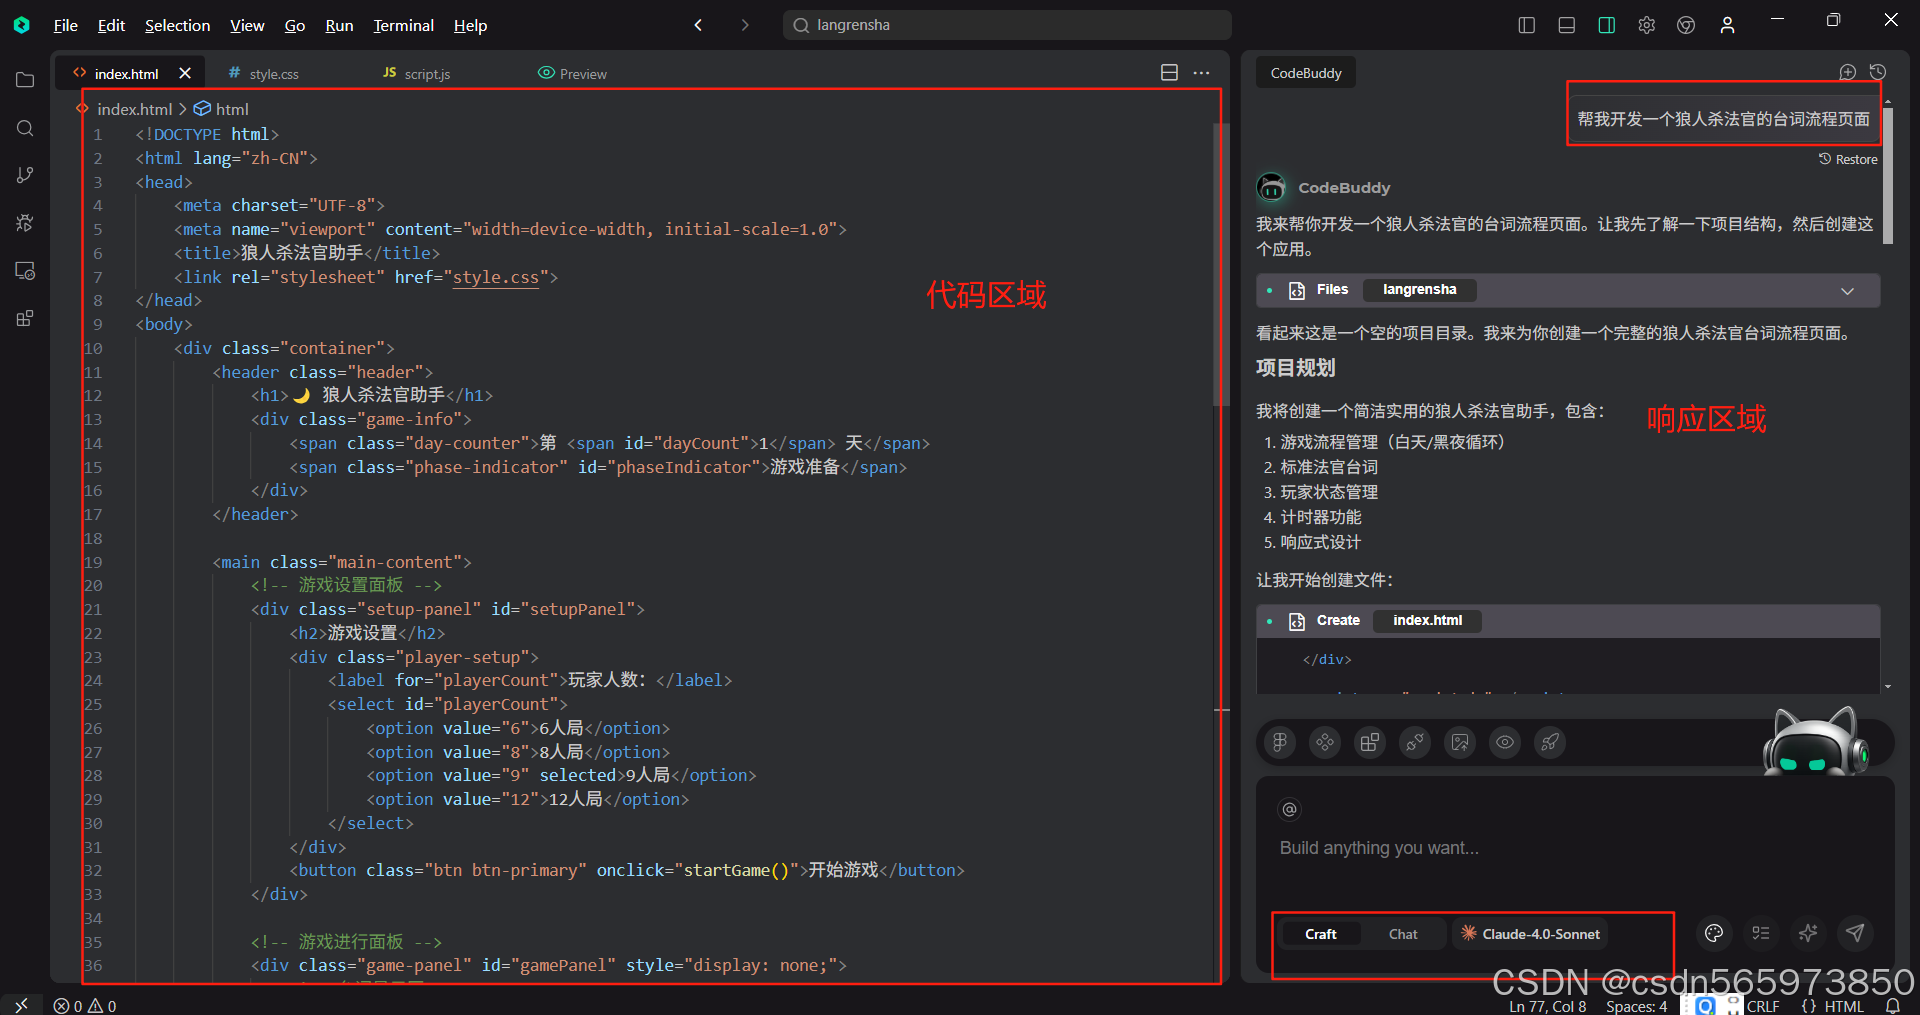Send message with paper plane icon
Image resolution: width=1920 pixels, height=1015 pixels.
[x=1855, y=933]
